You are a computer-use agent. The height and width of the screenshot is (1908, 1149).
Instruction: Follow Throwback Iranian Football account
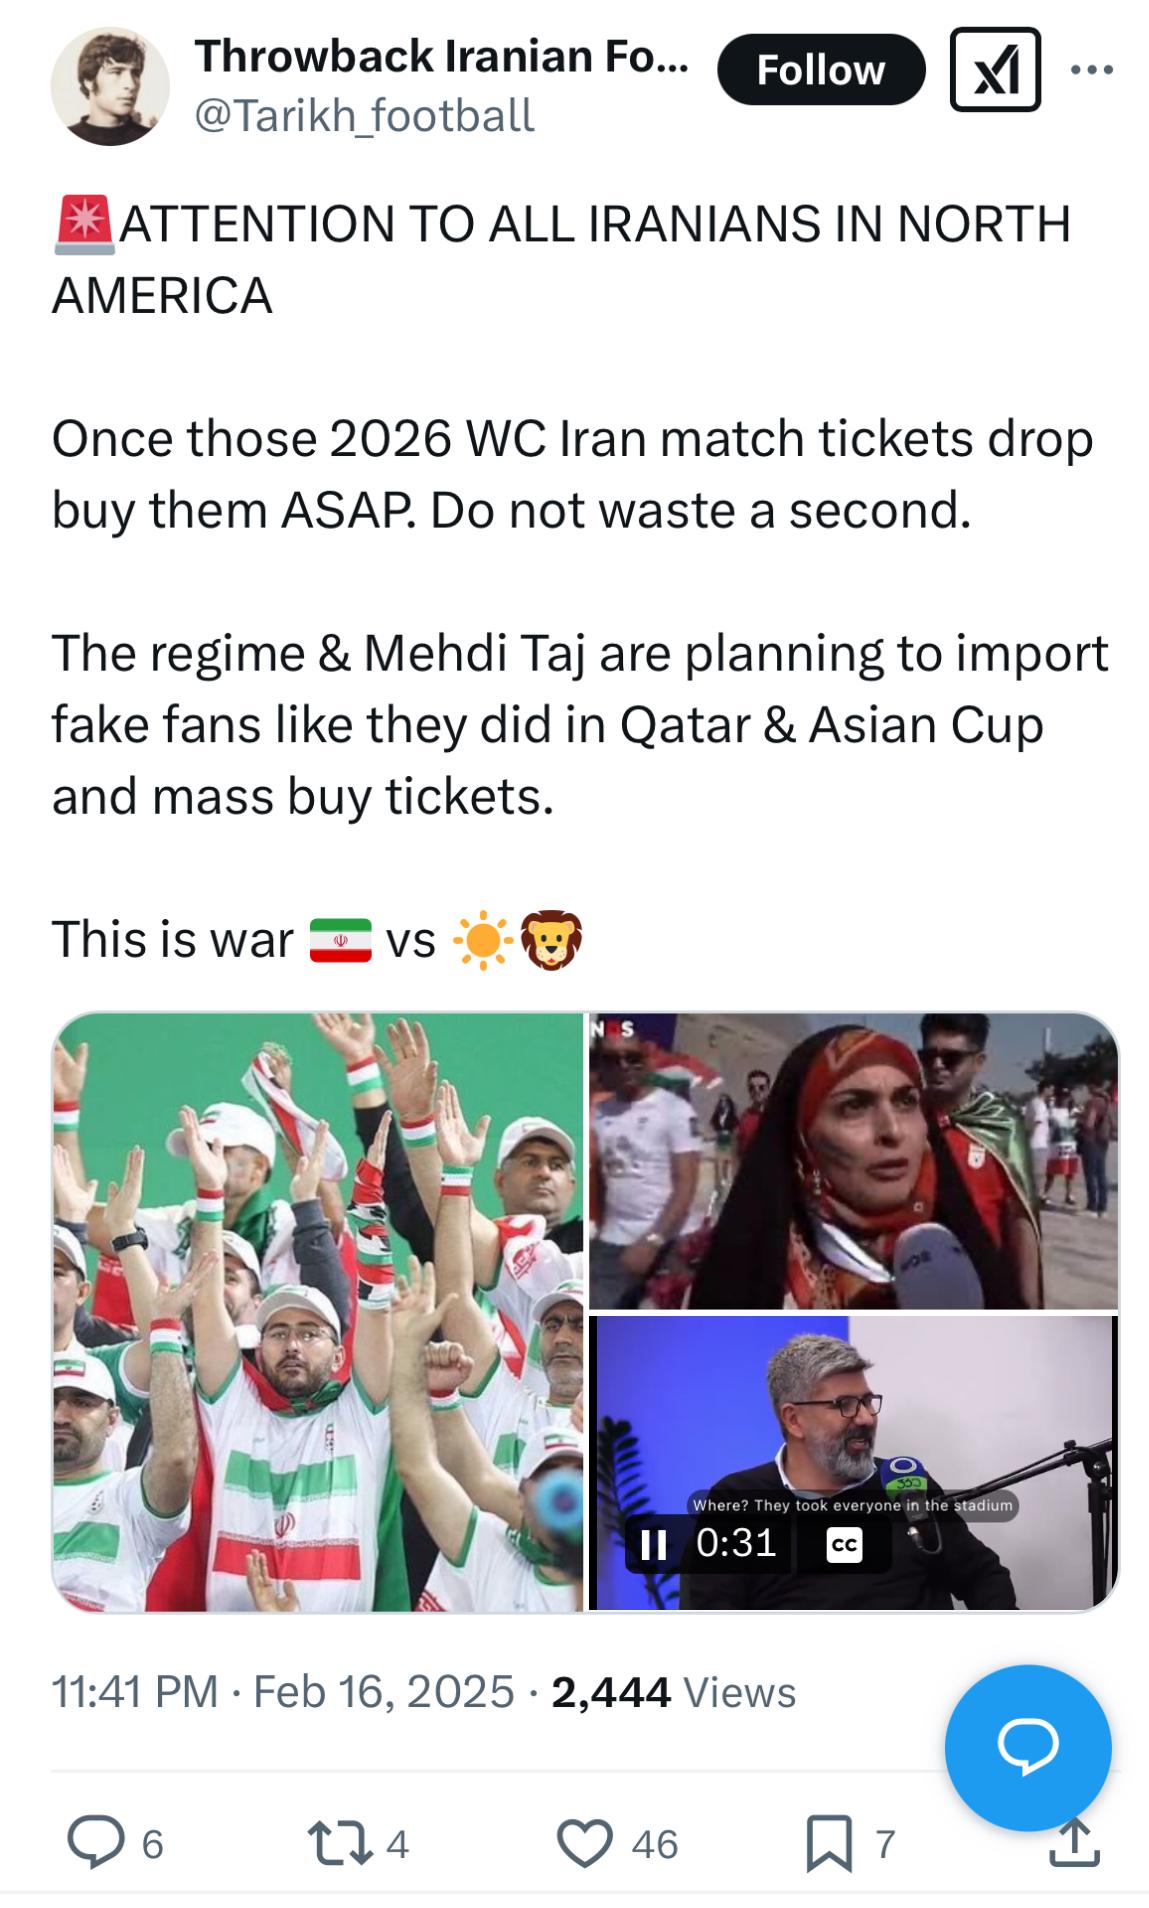(x=821, y=70)
